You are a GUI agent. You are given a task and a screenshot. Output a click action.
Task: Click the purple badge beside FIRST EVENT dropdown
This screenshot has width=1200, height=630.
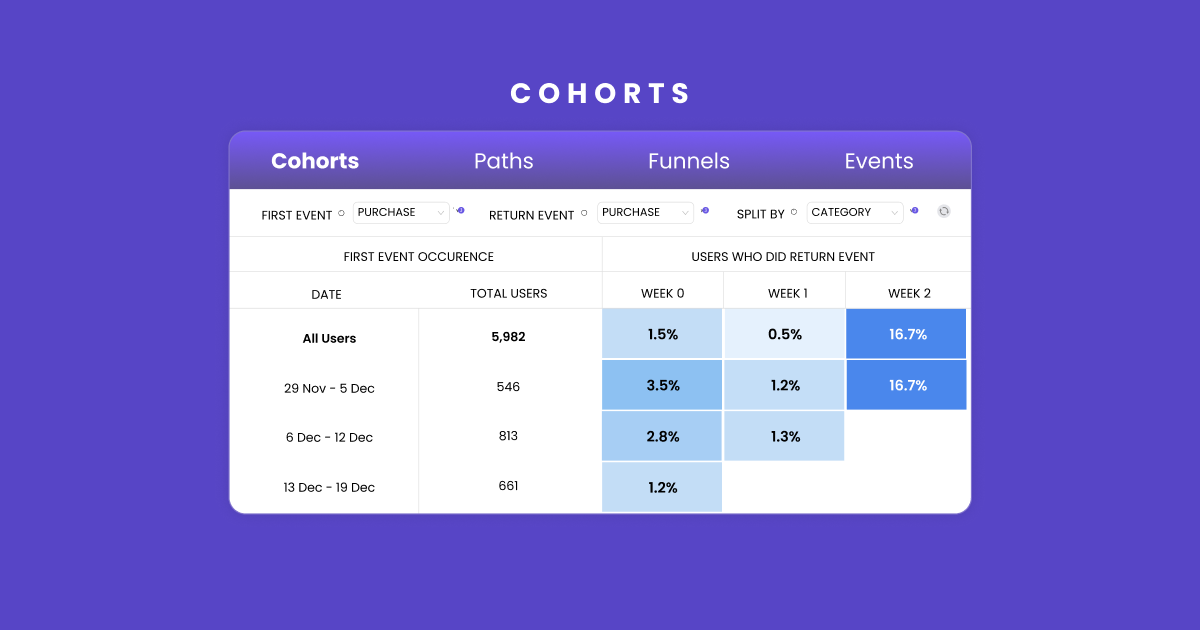click(x=461, y=211)
